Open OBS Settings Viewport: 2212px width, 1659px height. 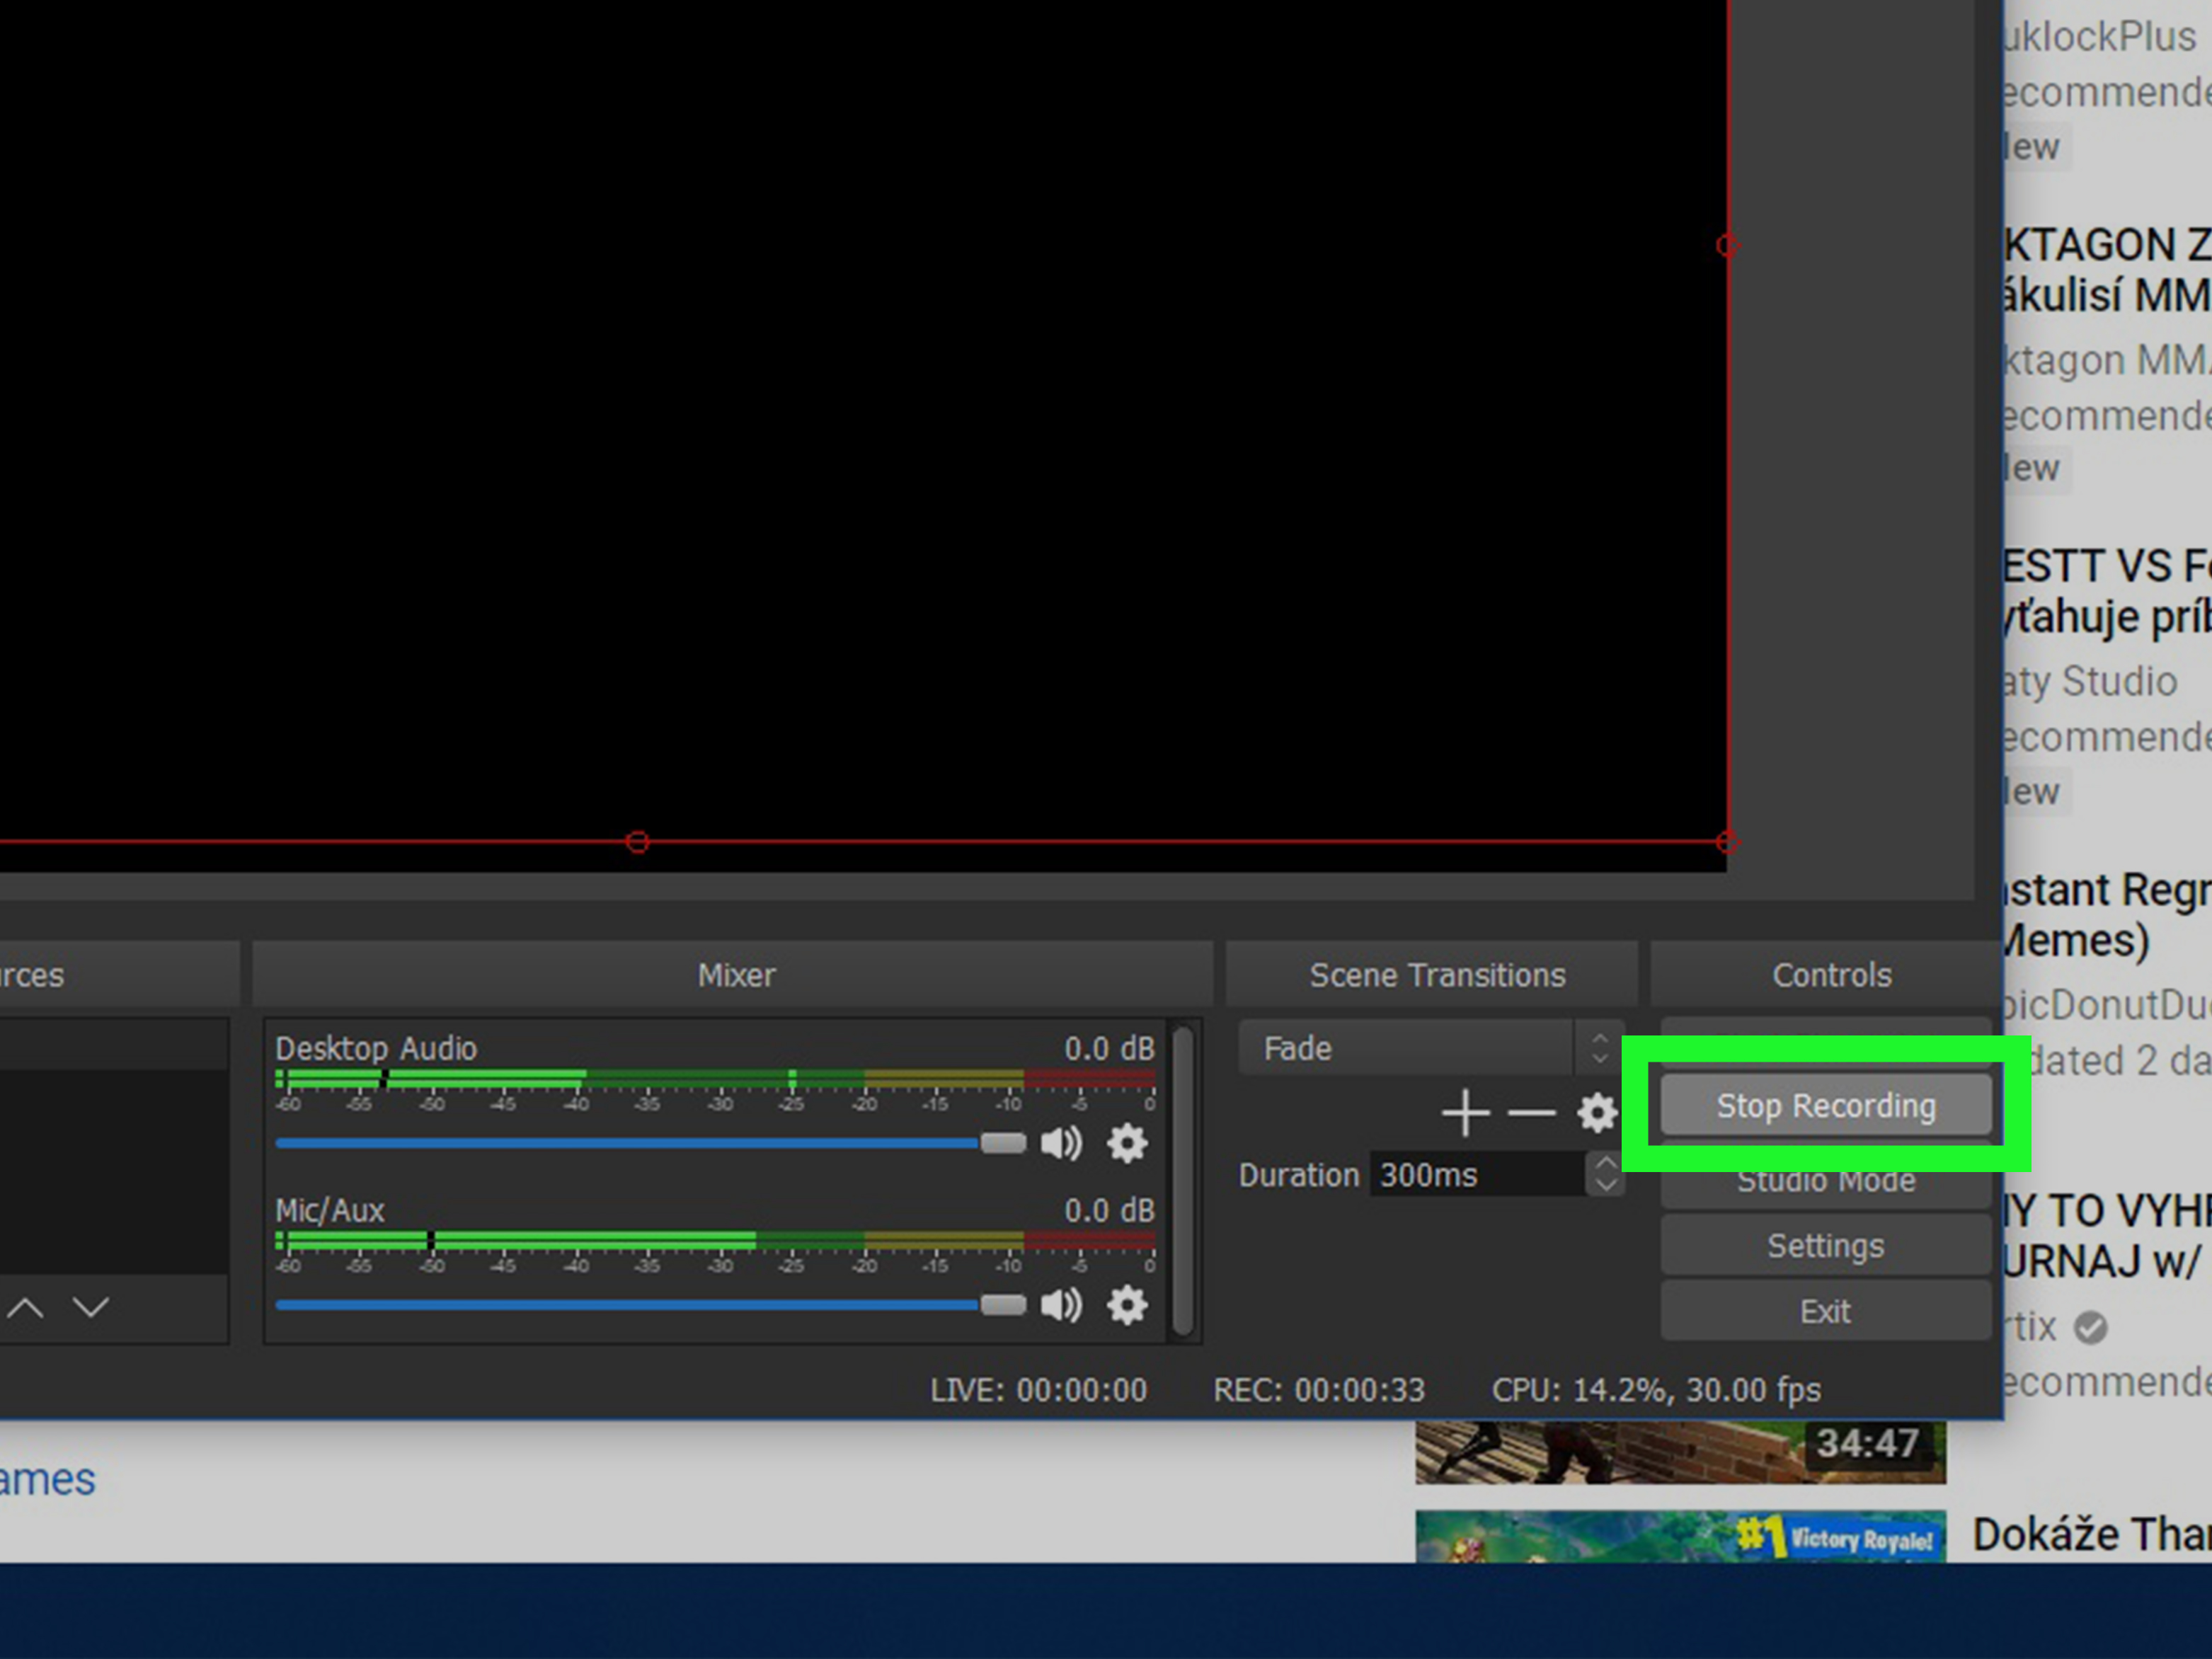[x=1826, y=1245]
